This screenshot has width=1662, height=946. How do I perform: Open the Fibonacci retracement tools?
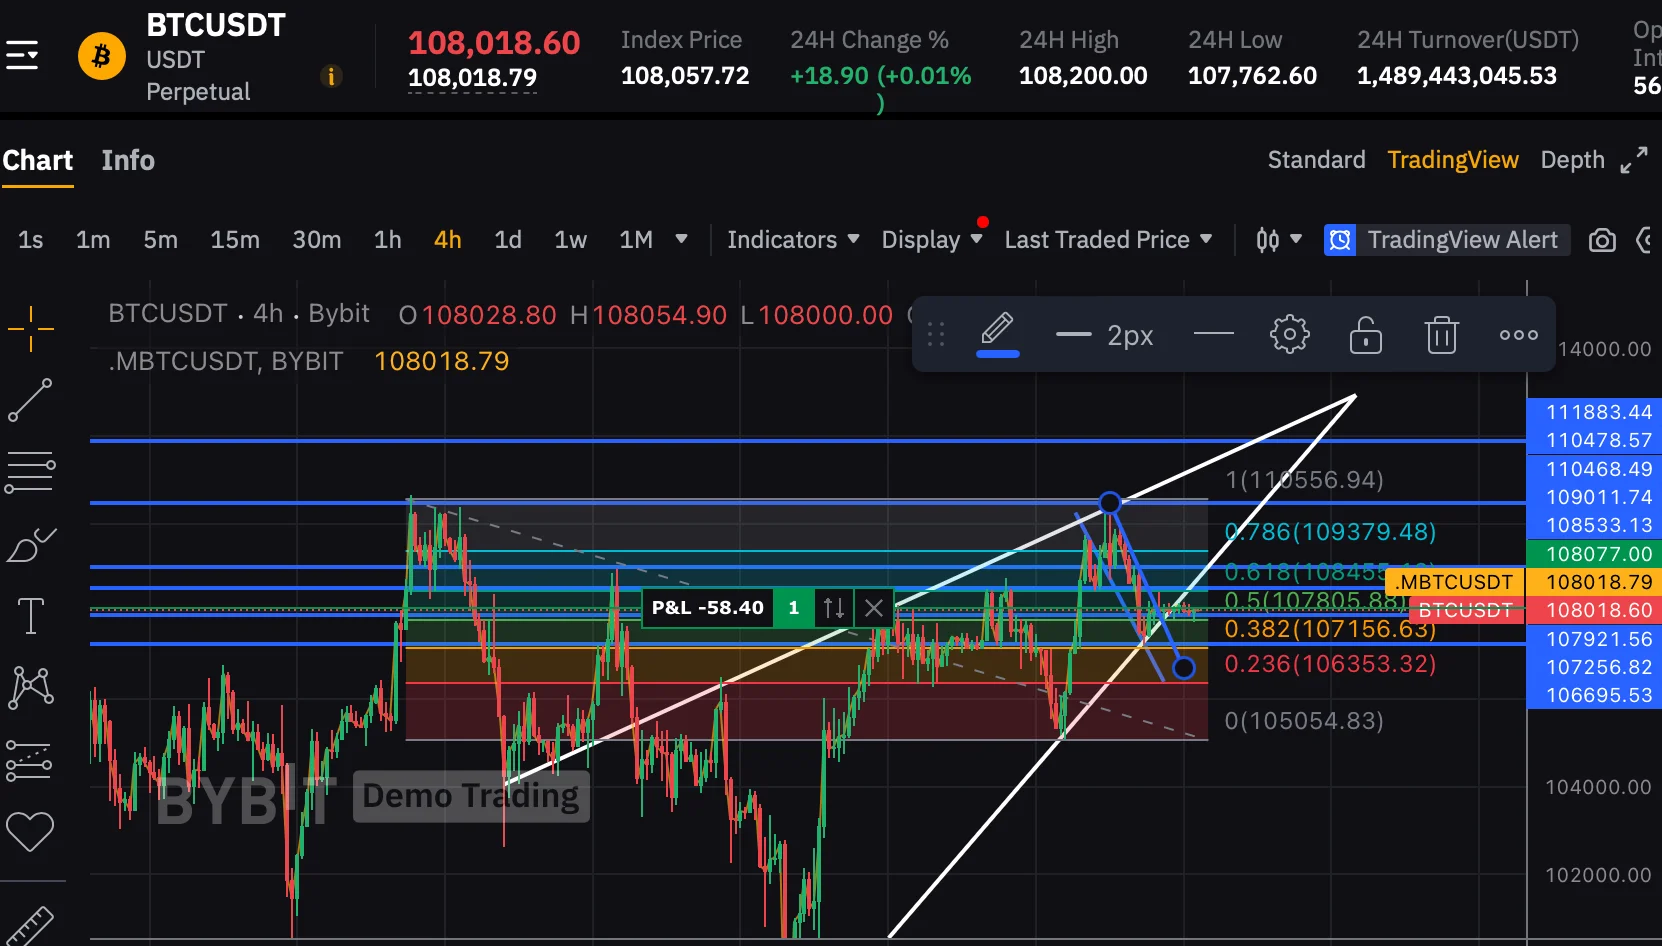click(30, 472)
